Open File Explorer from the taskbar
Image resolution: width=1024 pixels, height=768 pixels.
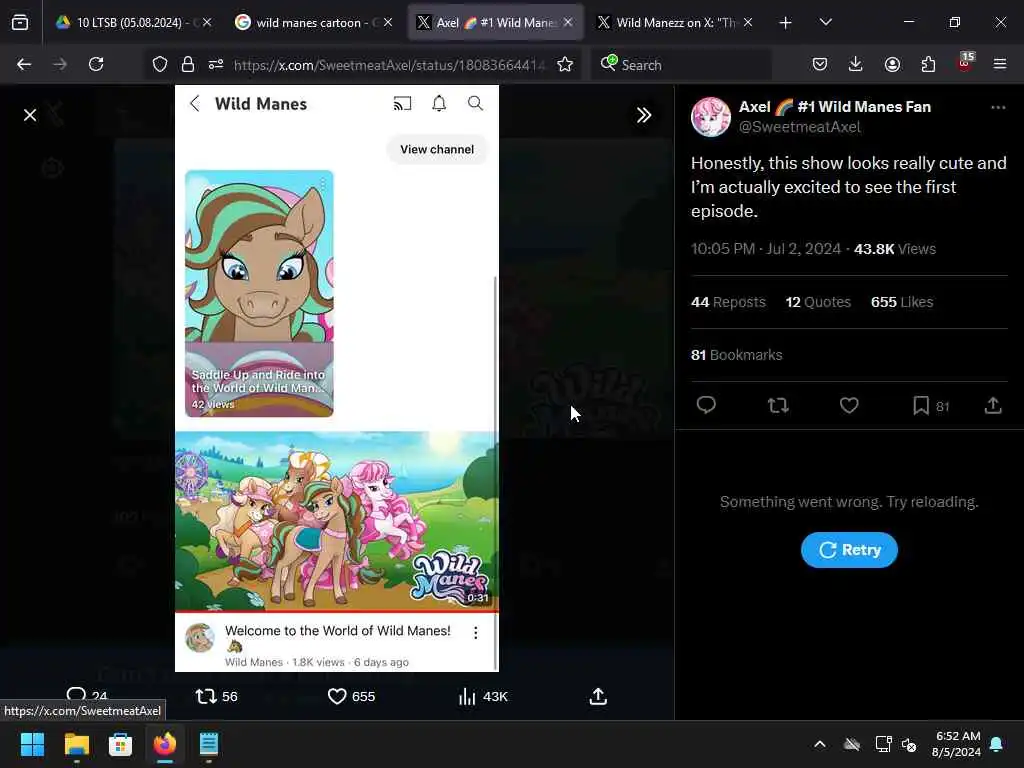click(76, 744)
